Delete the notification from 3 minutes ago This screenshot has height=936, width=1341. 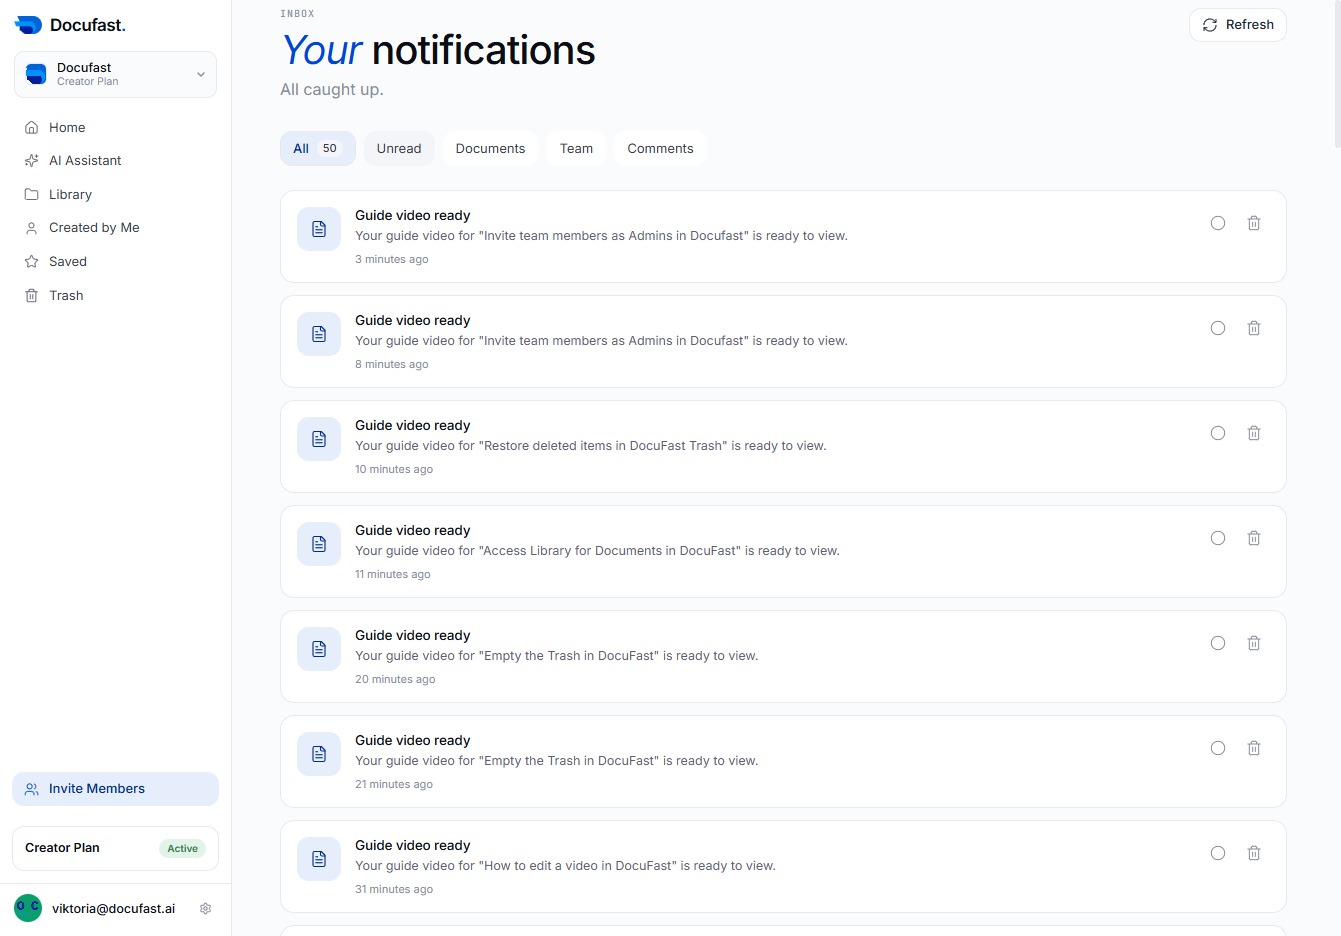1254,223
